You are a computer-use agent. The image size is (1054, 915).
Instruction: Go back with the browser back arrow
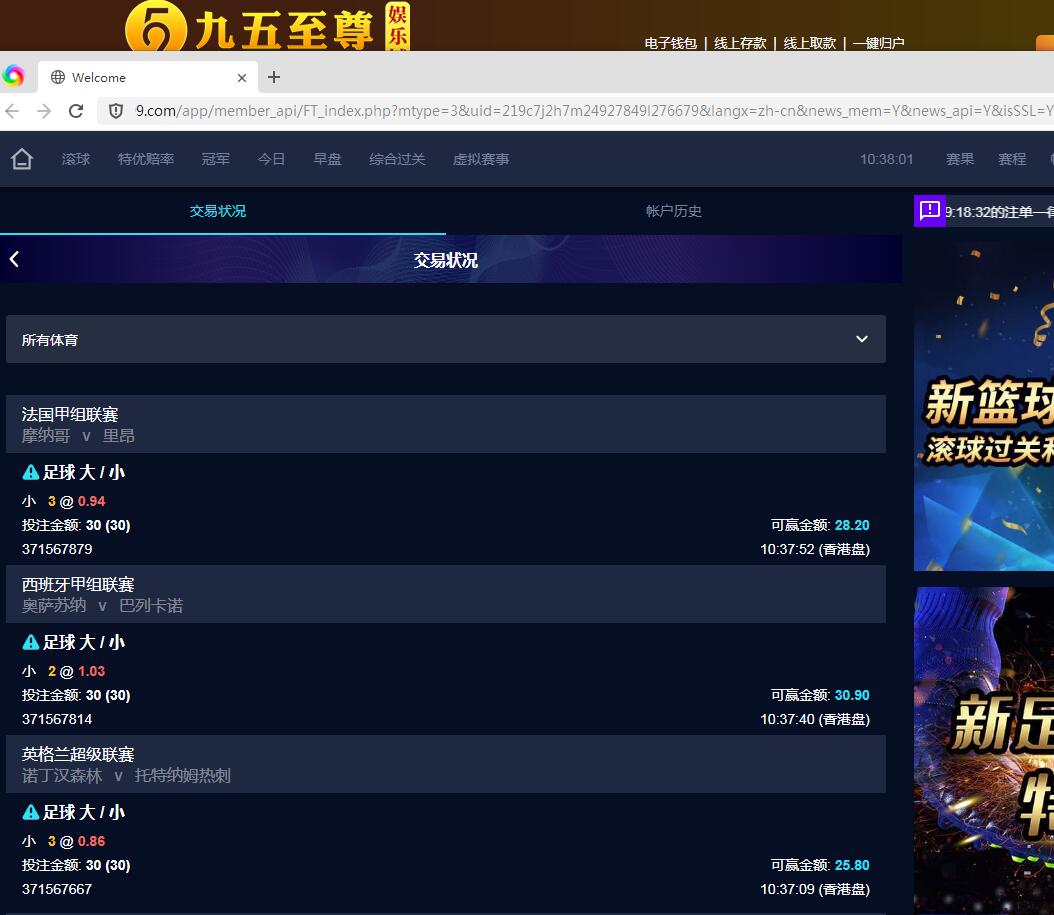[x=12, y=111]
